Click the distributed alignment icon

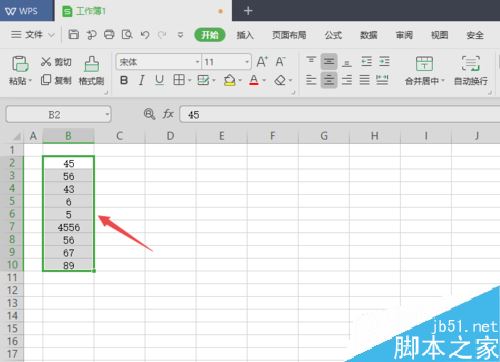click(382, 80)
